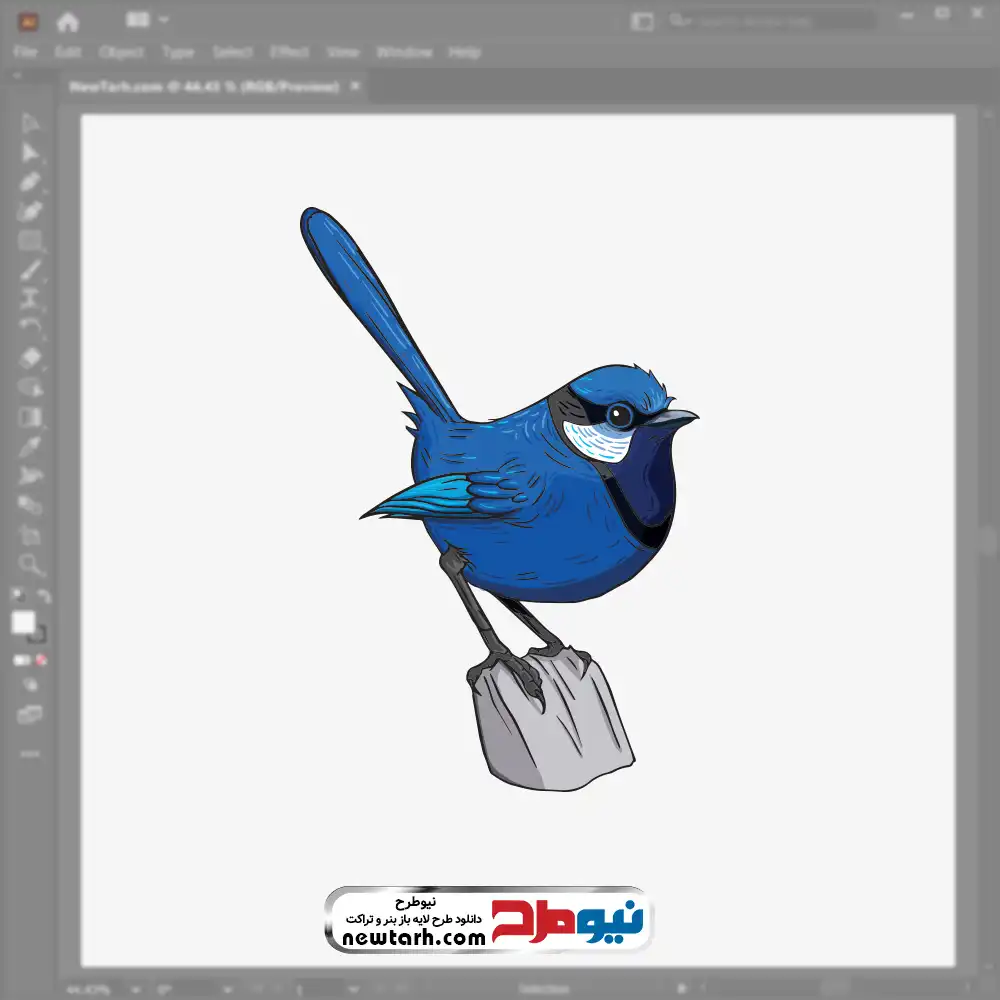Select the Eraser tool
Image resolution: width=1000 pixels, height=1000 pixels.
coord(30,357)
